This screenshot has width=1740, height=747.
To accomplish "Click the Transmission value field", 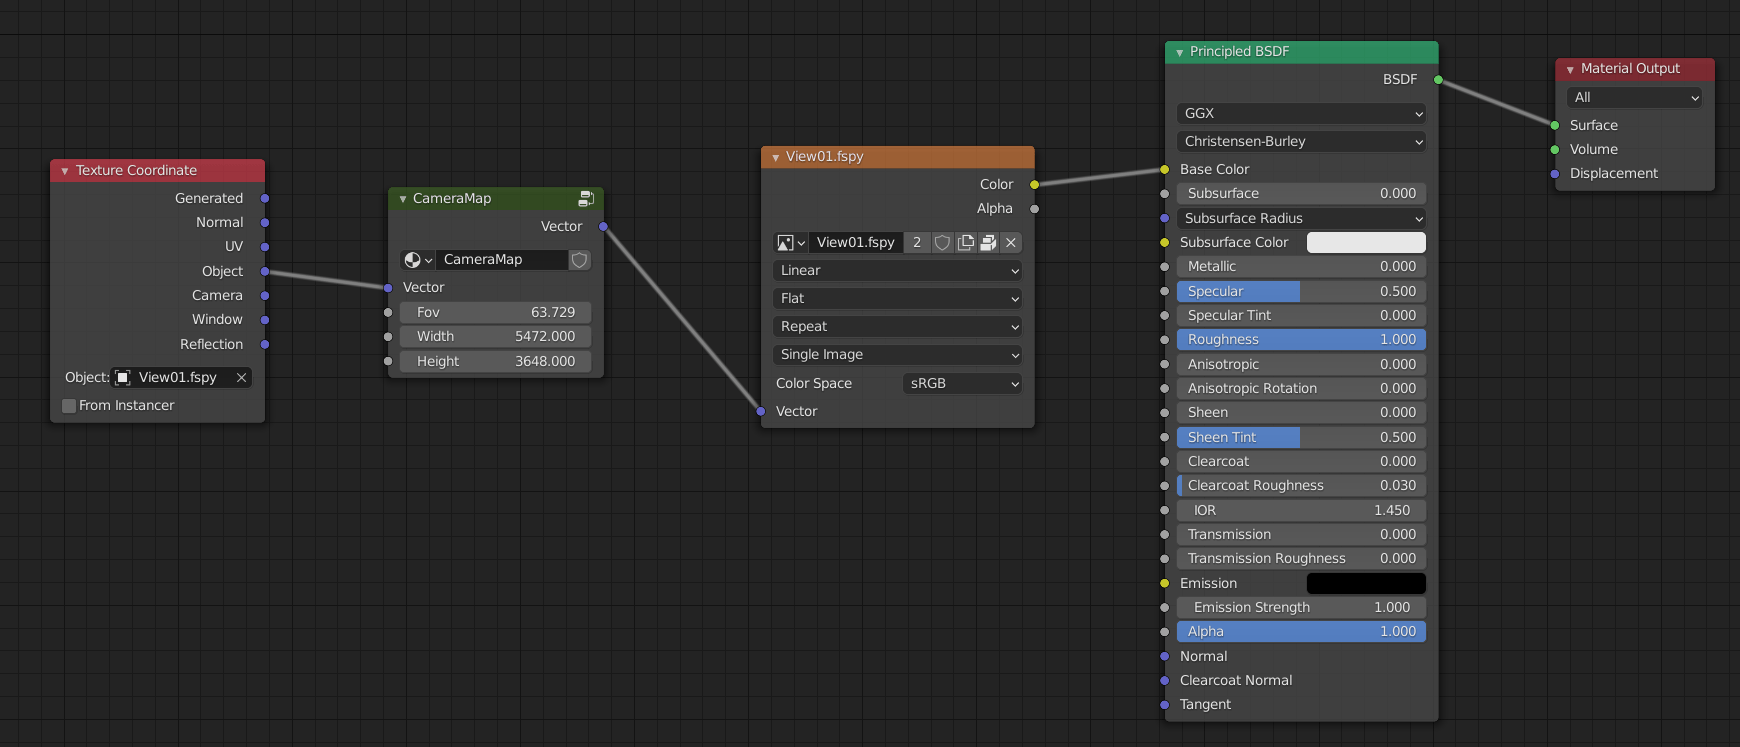I will [1301, 535].
